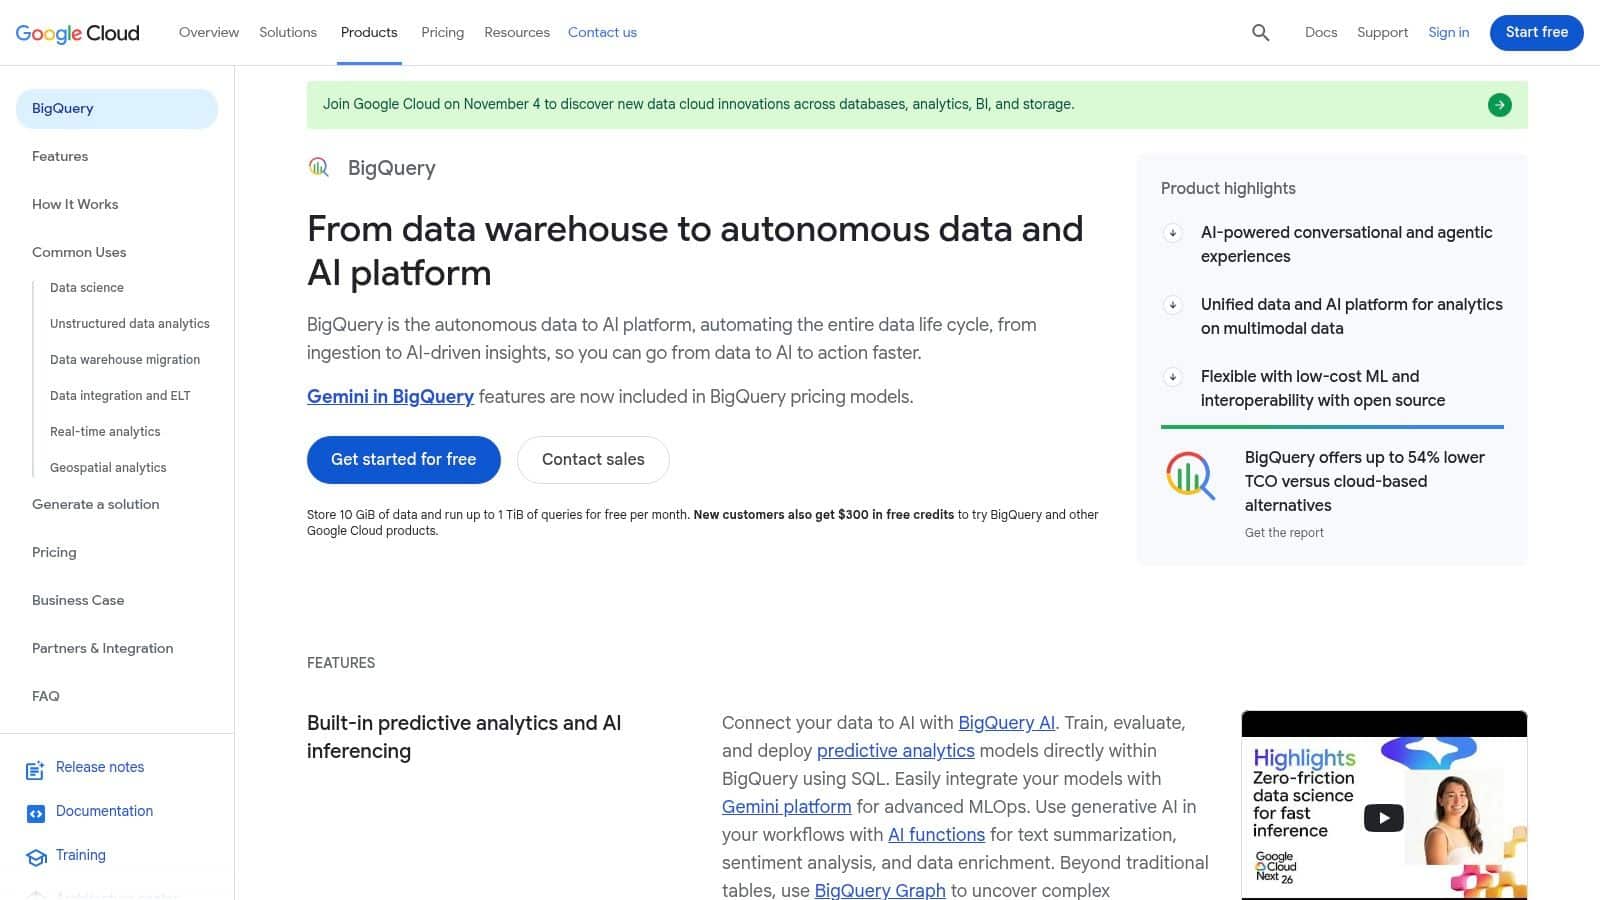Click the search magnifier icon
The width and height of the screenshot is (1600, 900).
click(x=1260, y=33)
